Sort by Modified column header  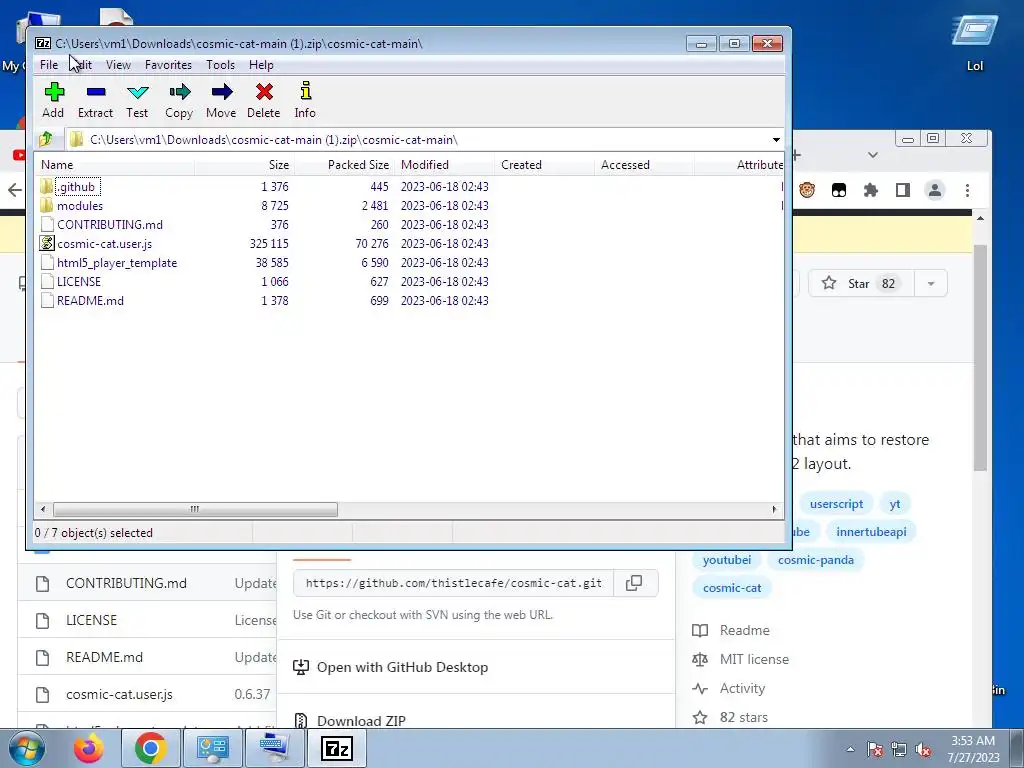pyautogui.click(x=444, y=165)
